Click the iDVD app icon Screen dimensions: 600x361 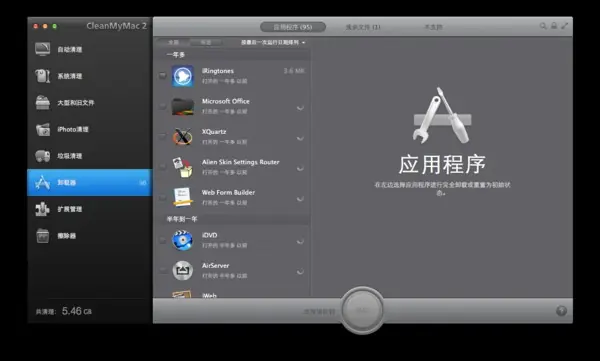pos(183,240)
